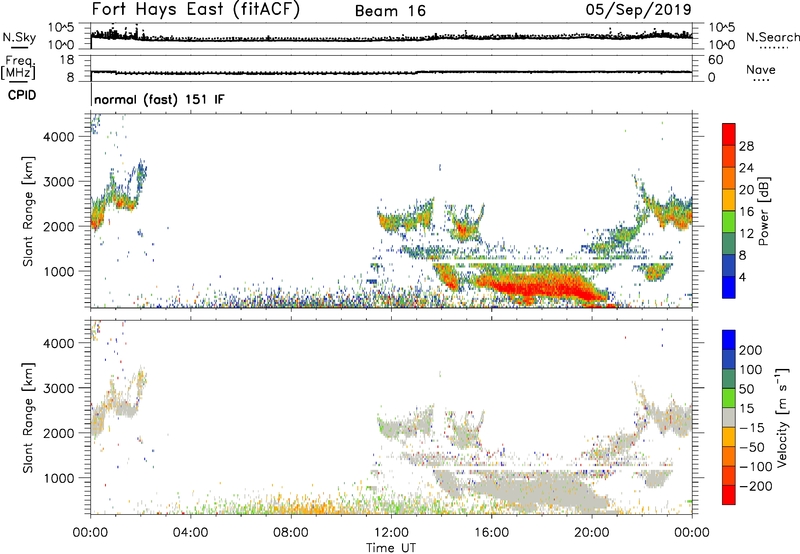Click the 'Freq. [MHz]' label
This screenshot has width=800, height=554.
(x=19, y=68)
